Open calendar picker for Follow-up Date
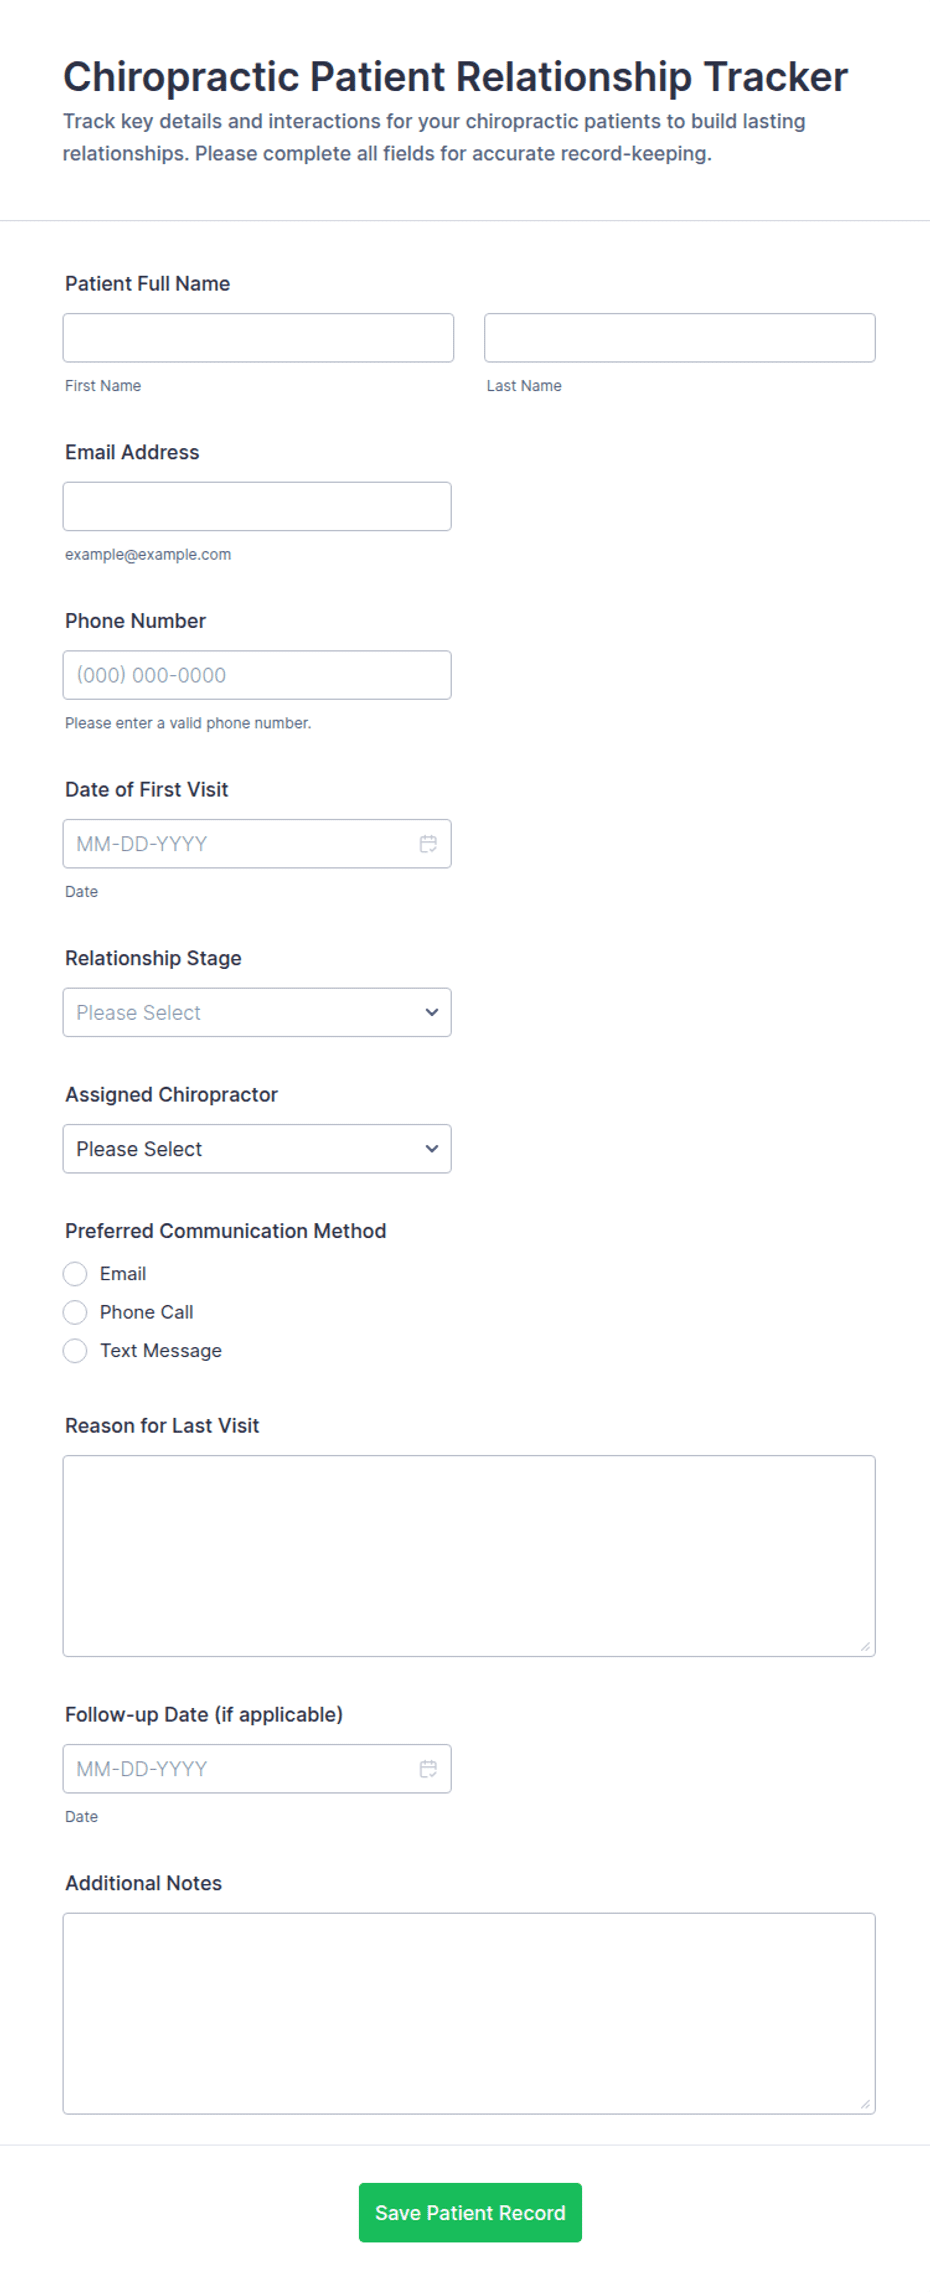930x2292 pixels. tap(428, 1769)
